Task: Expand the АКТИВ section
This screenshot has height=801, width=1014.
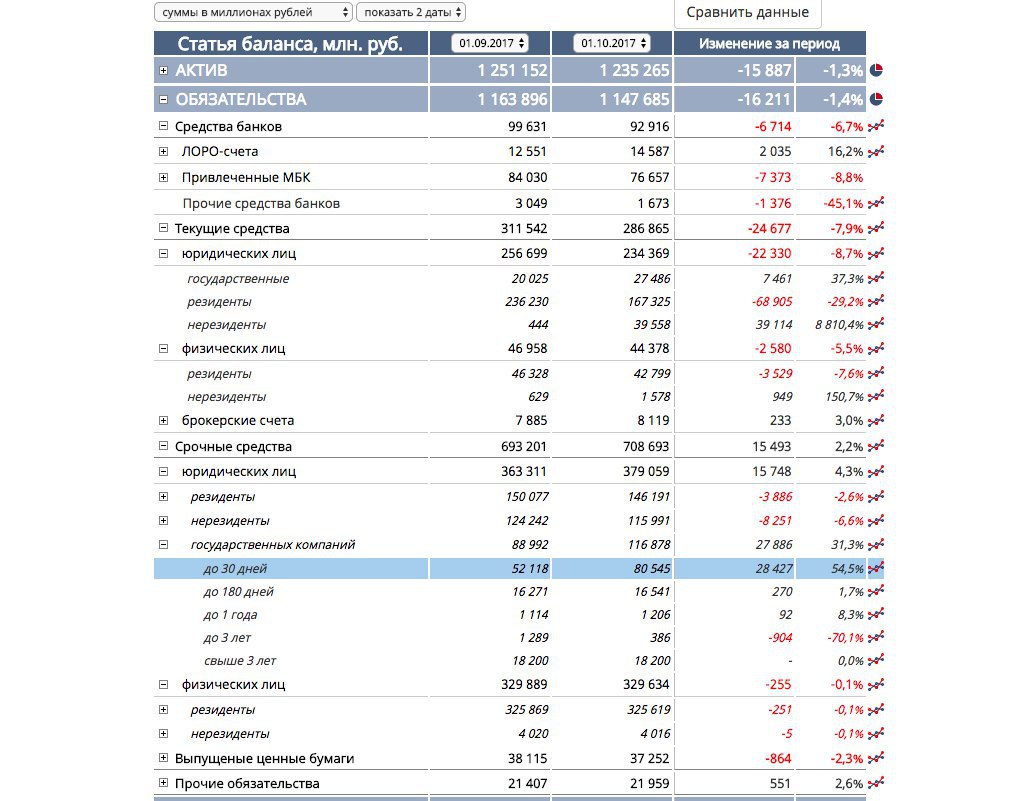Action: [164, 70]
